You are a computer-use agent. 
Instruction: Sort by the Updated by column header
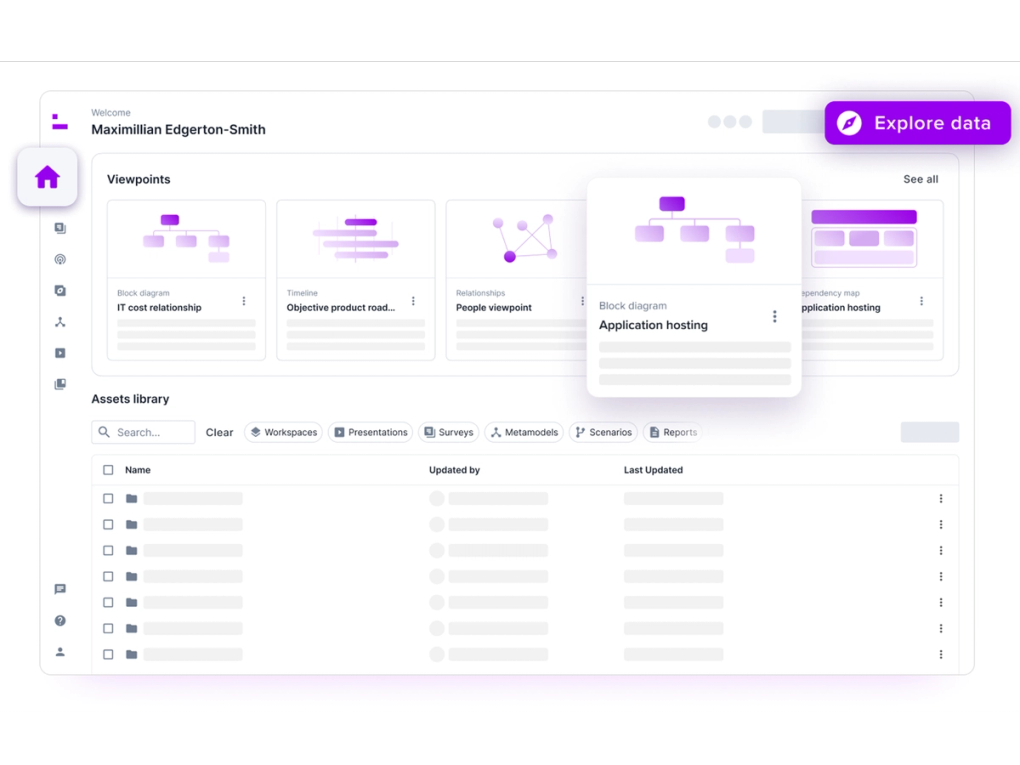tap(454, 470)
